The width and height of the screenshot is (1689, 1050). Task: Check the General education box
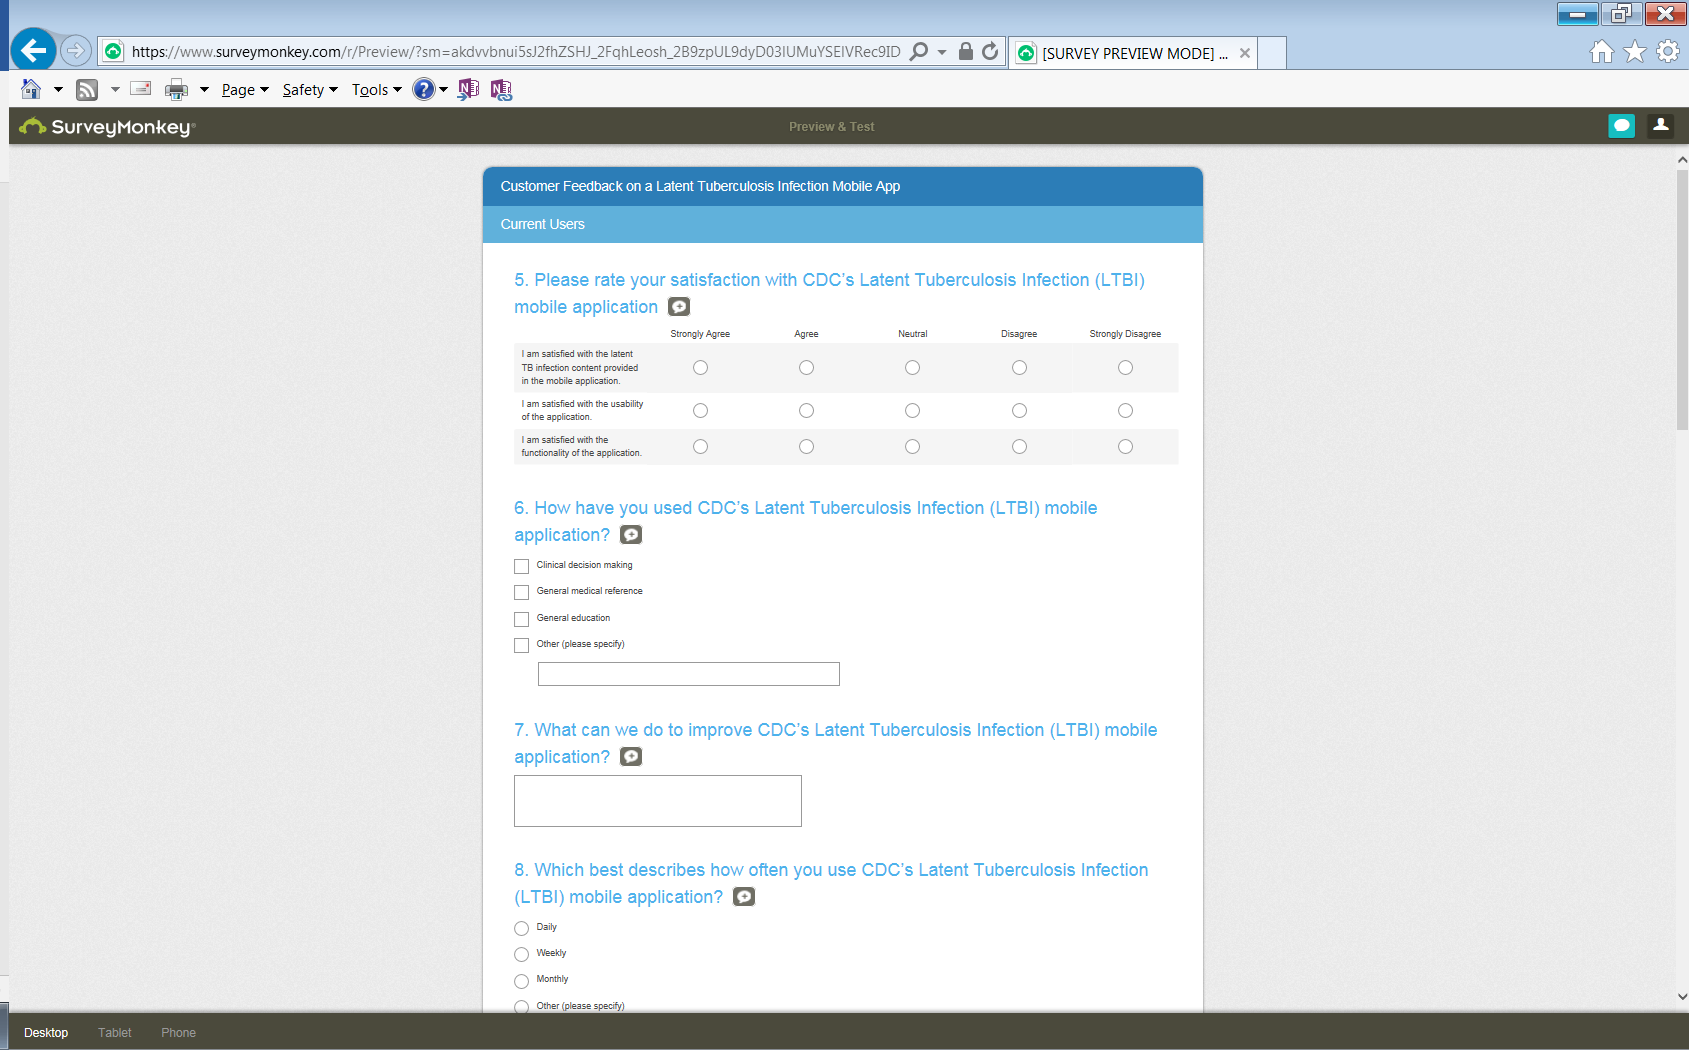point(521,619)
